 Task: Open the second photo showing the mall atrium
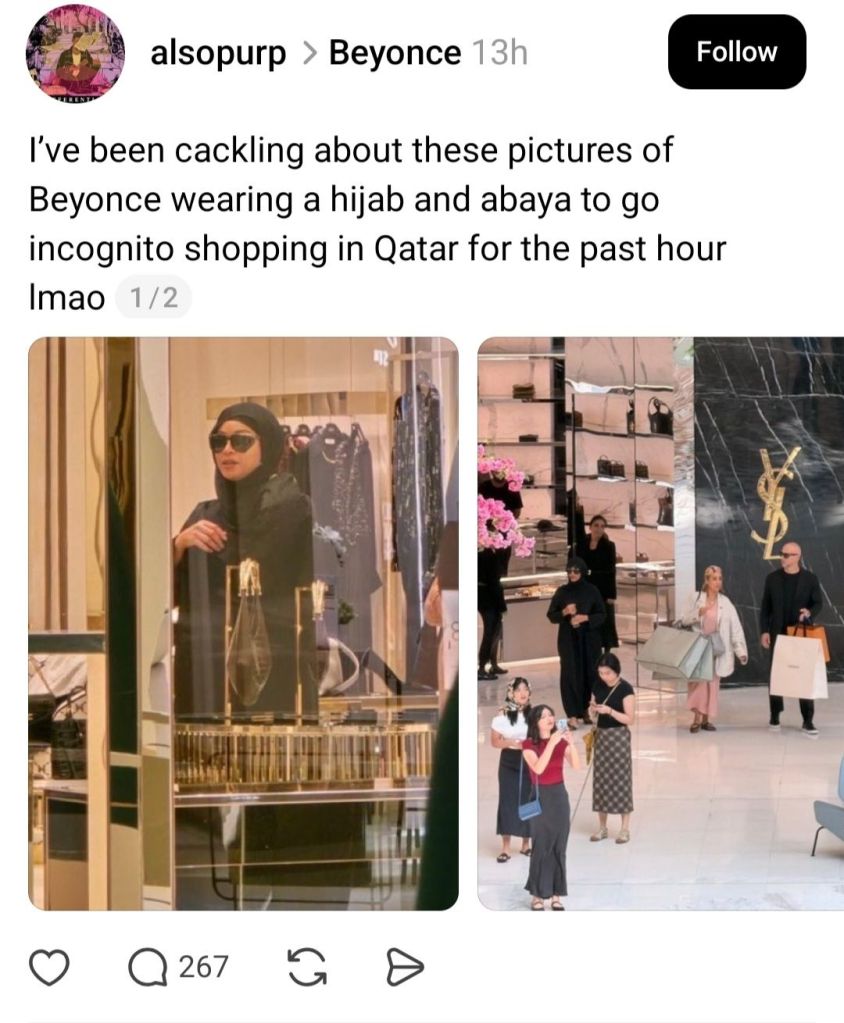(661, 623)
